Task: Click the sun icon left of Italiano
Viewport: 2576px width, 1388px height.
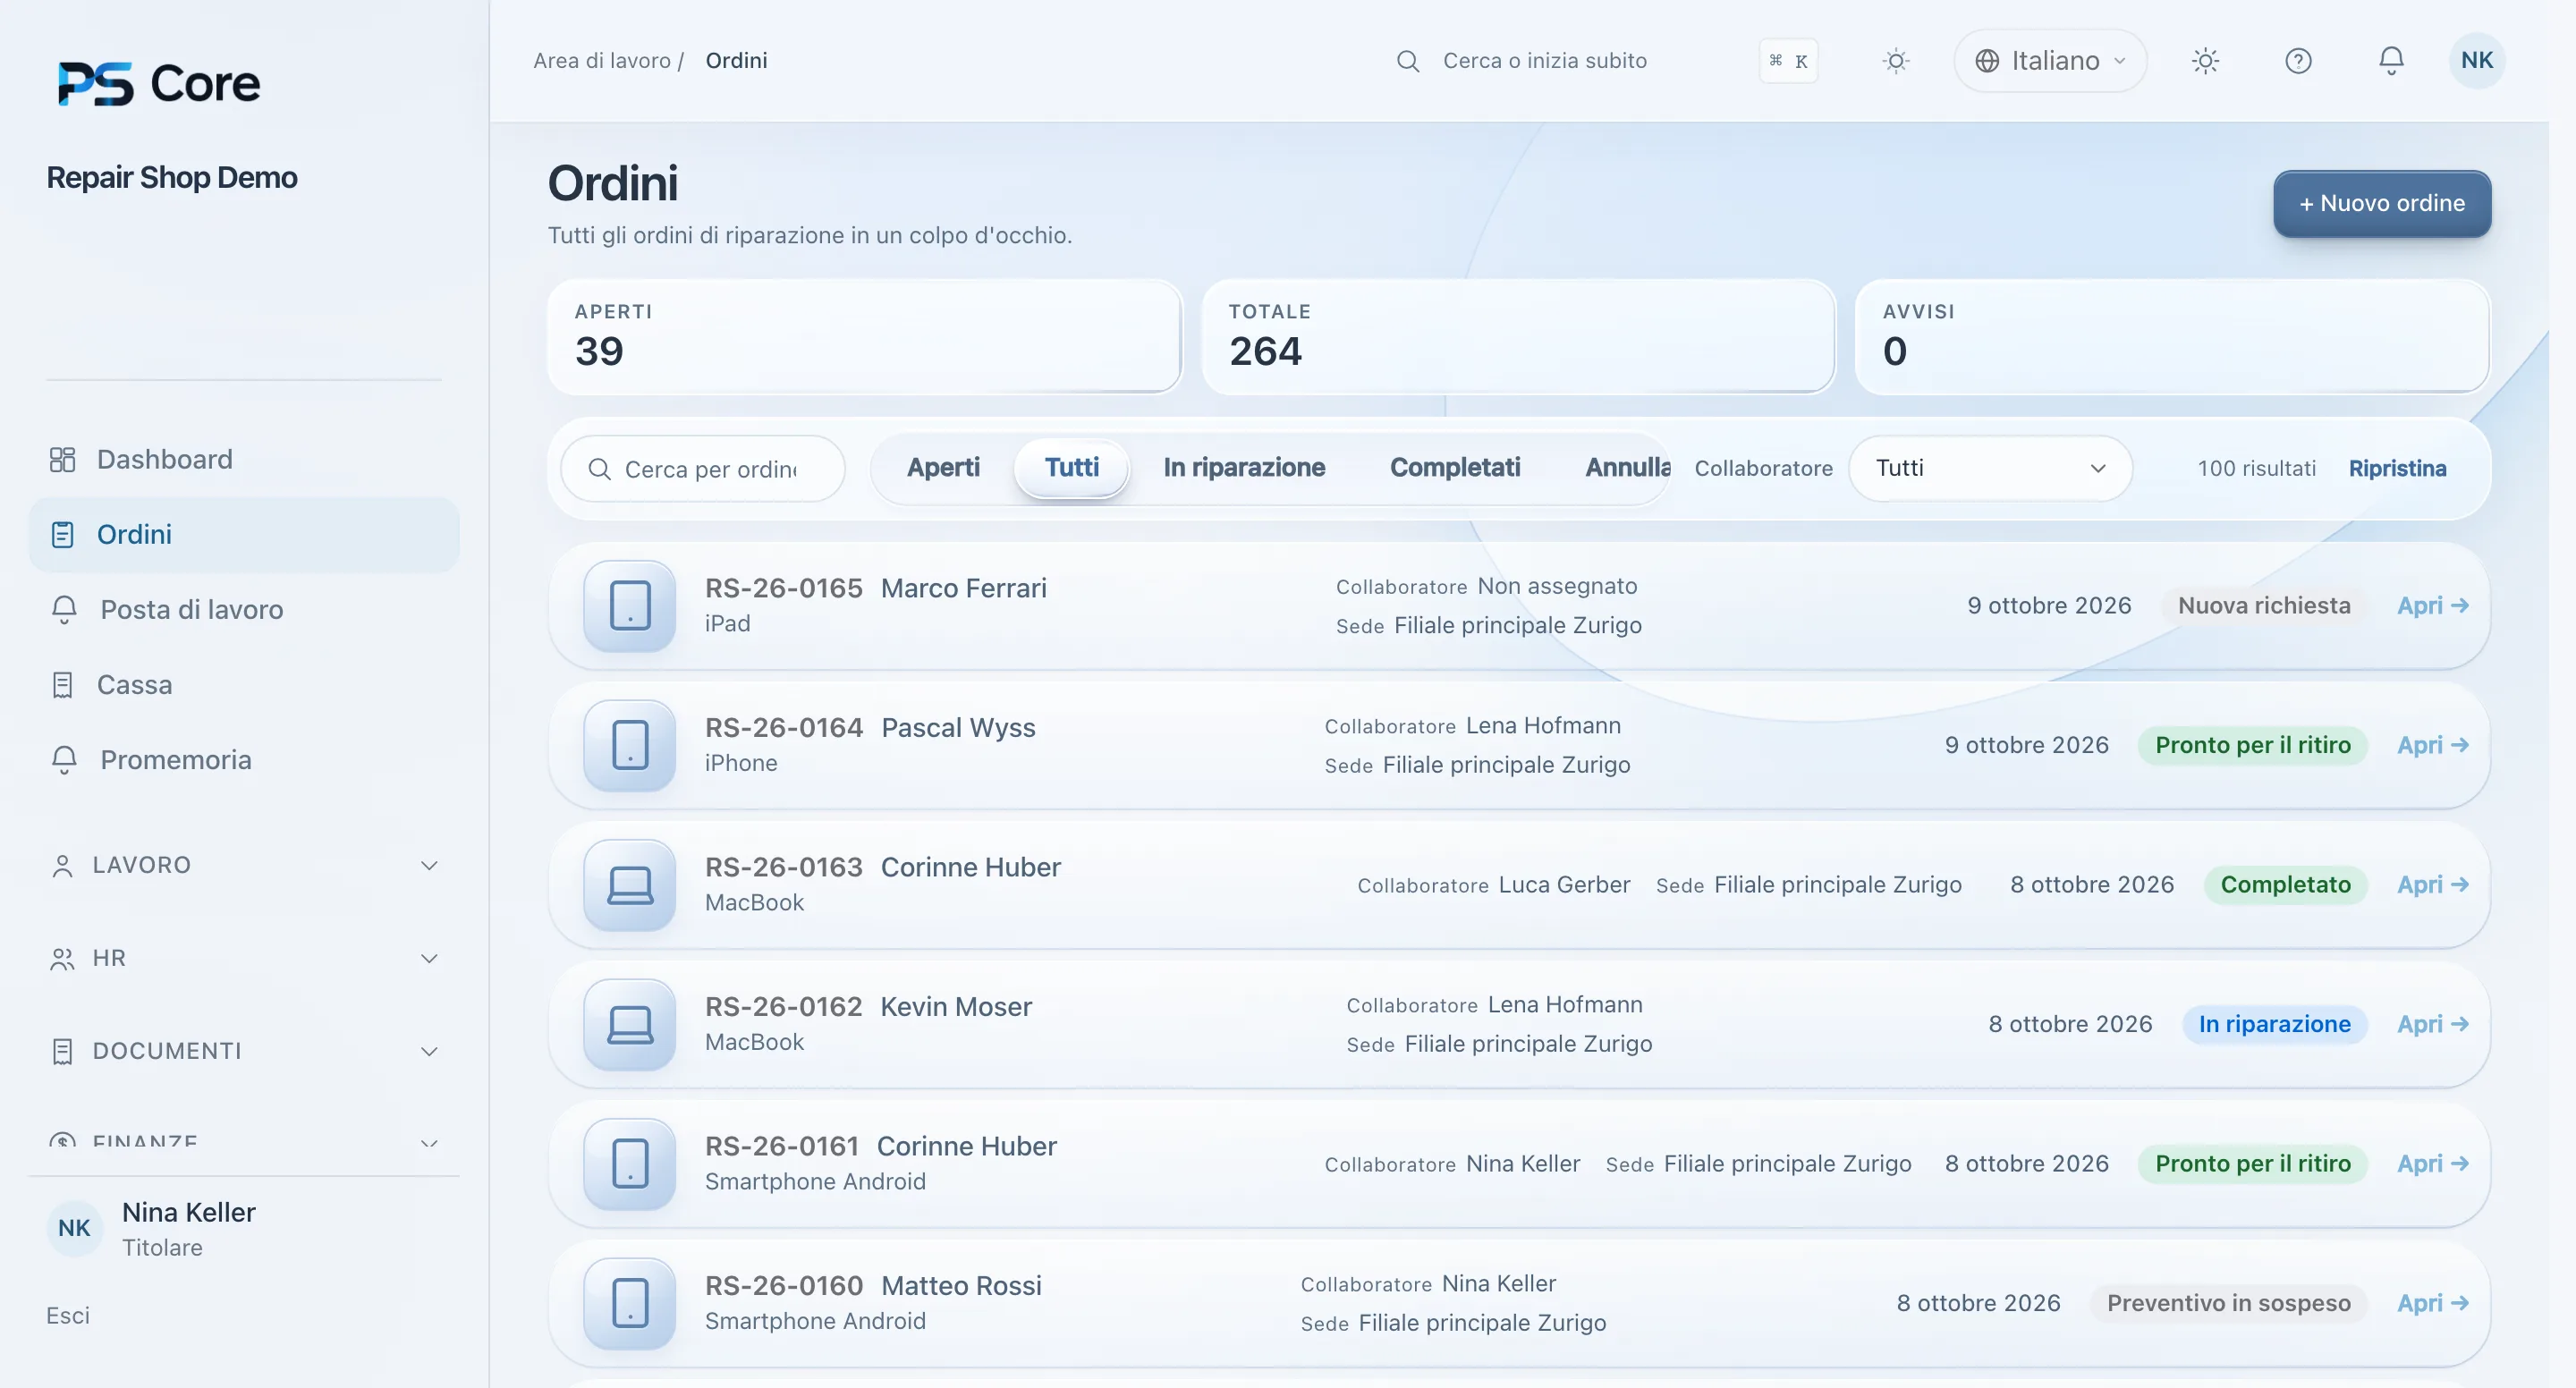Action: click(1895, 61)
